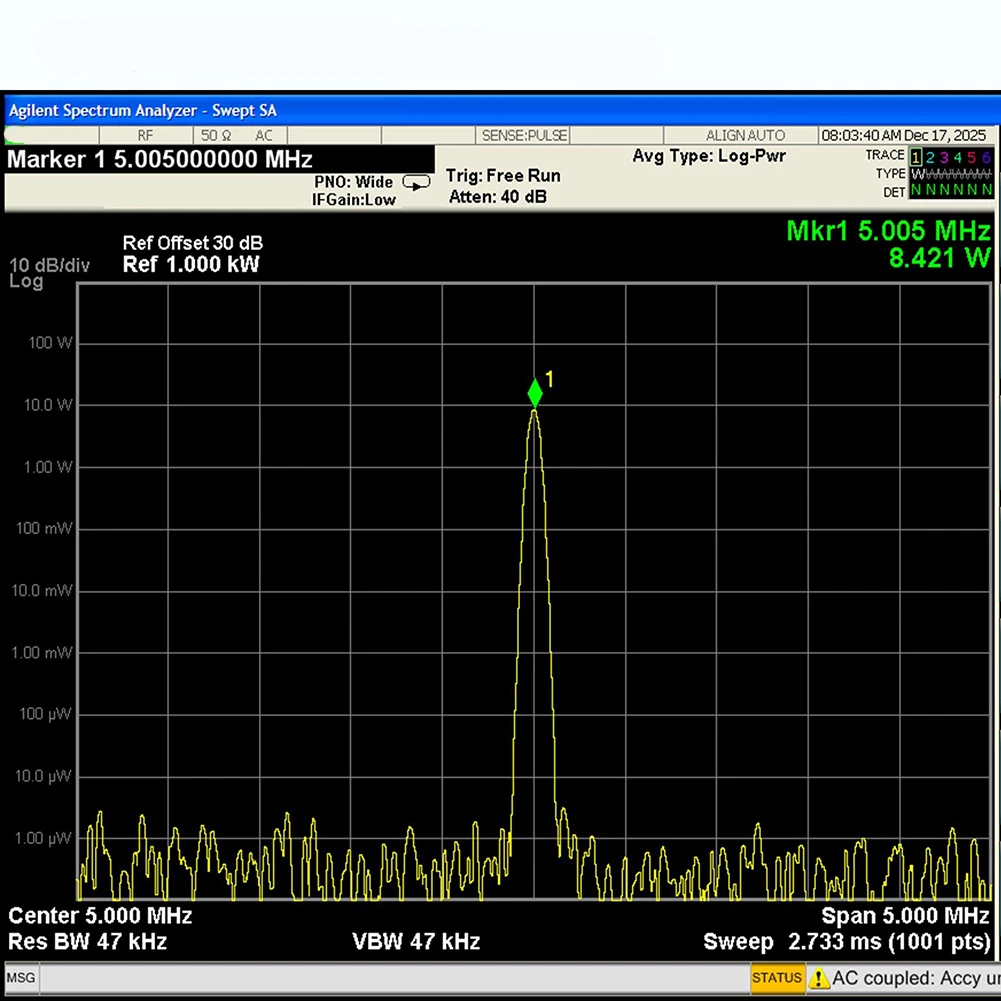Click the N detector letter under trace 6

(x=986, y=190)
